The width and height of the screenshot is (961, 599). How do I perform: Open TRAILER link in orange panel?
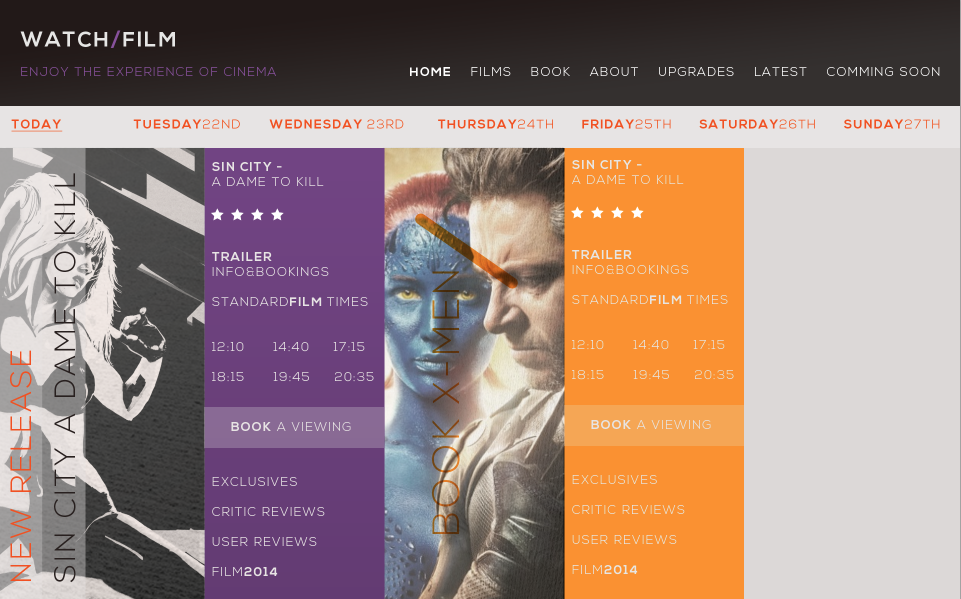[602, 255]
